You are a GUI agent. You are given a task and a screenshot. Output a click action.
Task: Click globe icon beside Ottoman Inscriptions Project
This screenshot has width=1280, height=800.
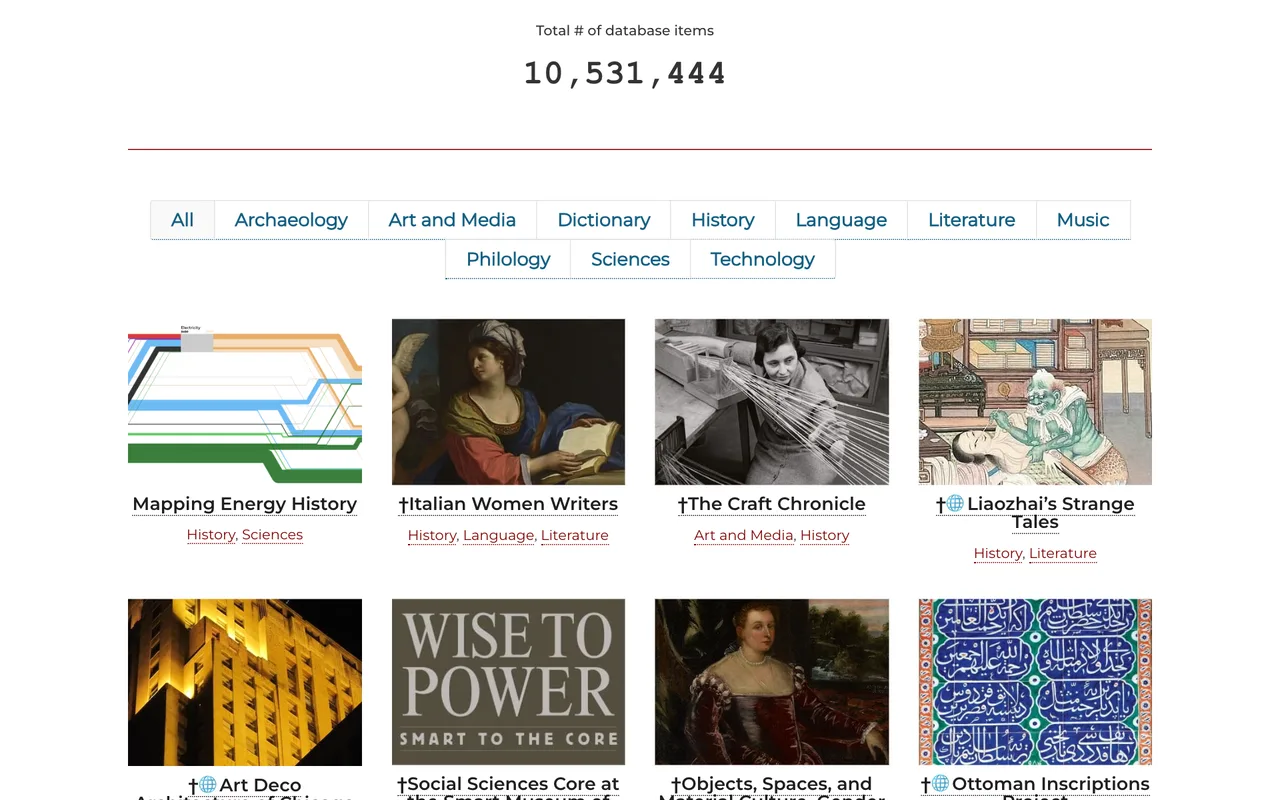pos(940,783)
